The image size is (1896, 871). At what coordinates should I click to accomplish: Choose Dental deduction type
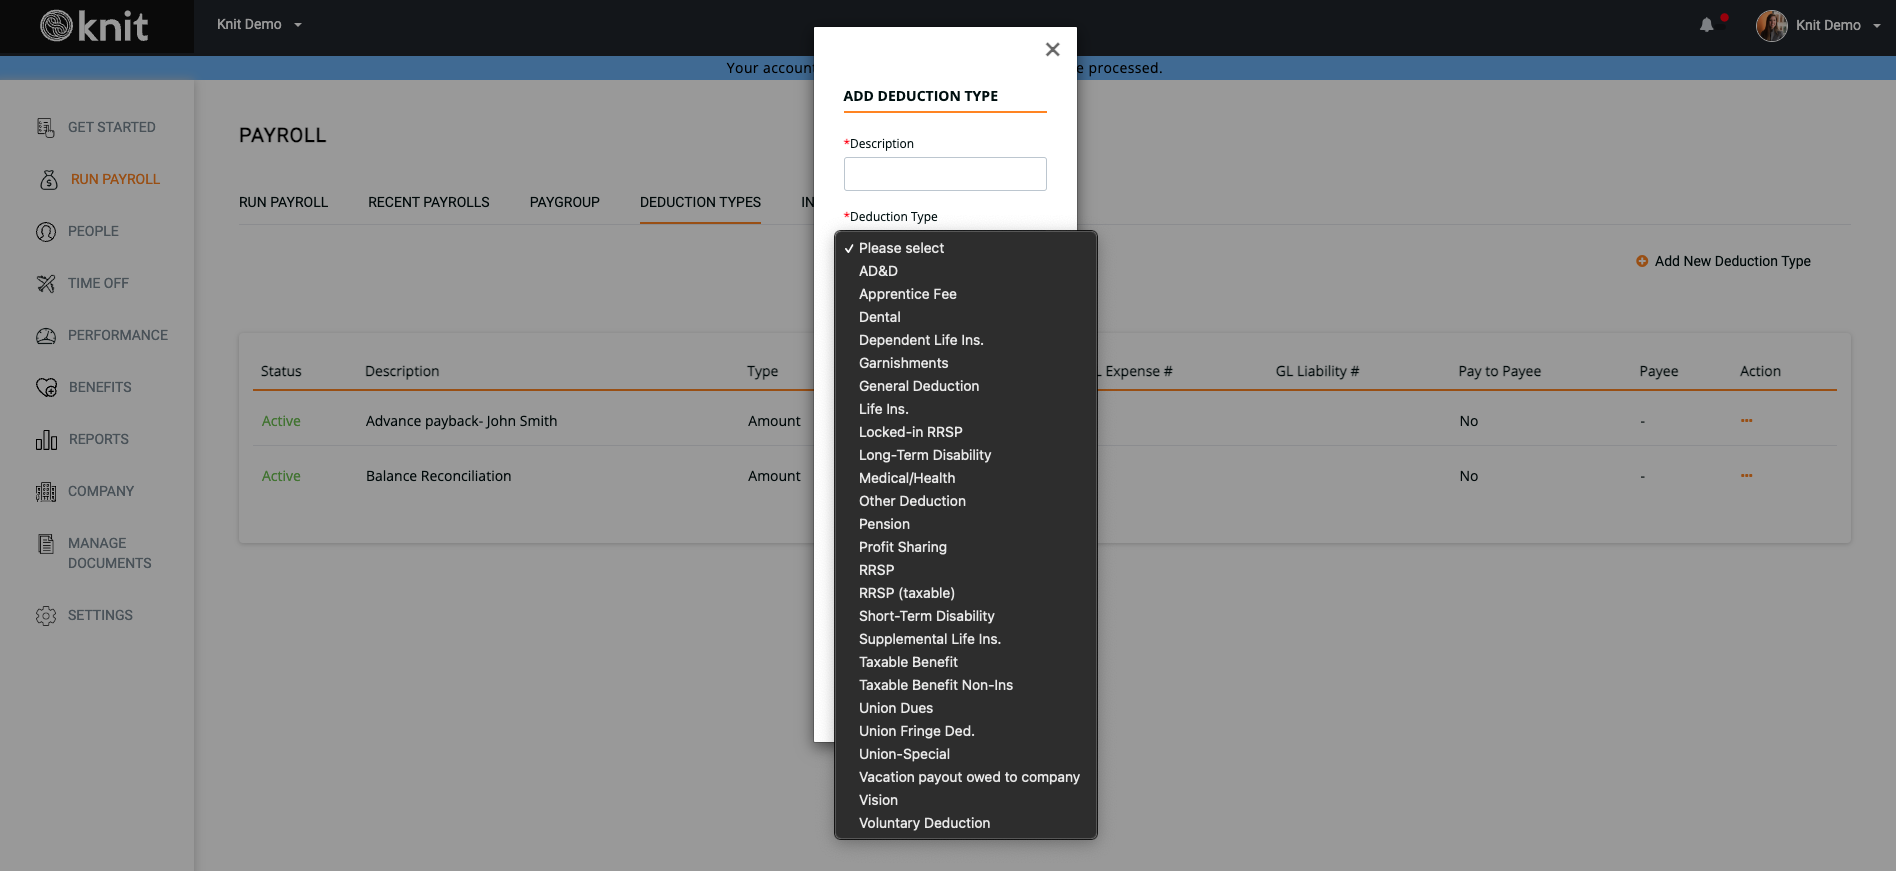[x=966, y=317]
